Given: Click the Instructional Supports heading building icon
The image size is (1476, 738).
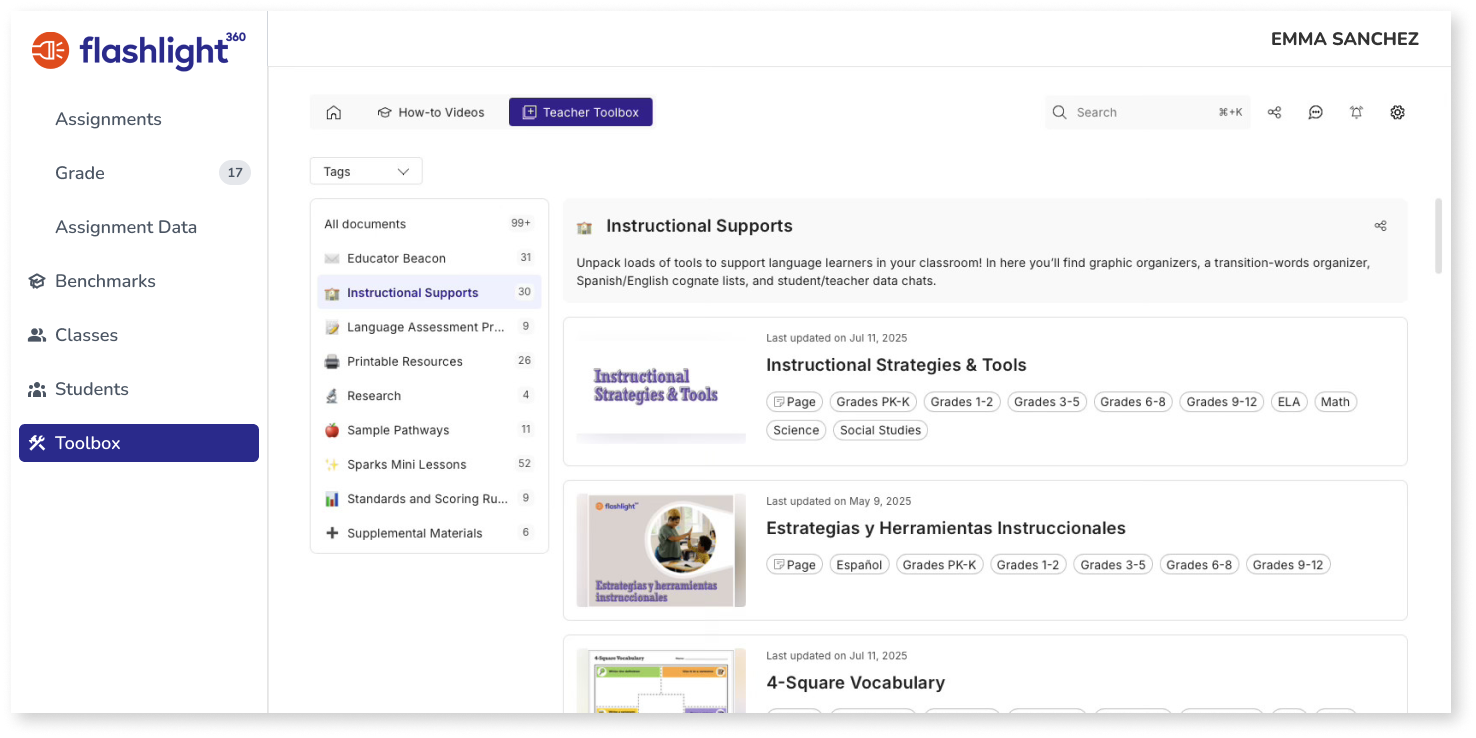Looking at the screenshot, I should click(584, 227).
